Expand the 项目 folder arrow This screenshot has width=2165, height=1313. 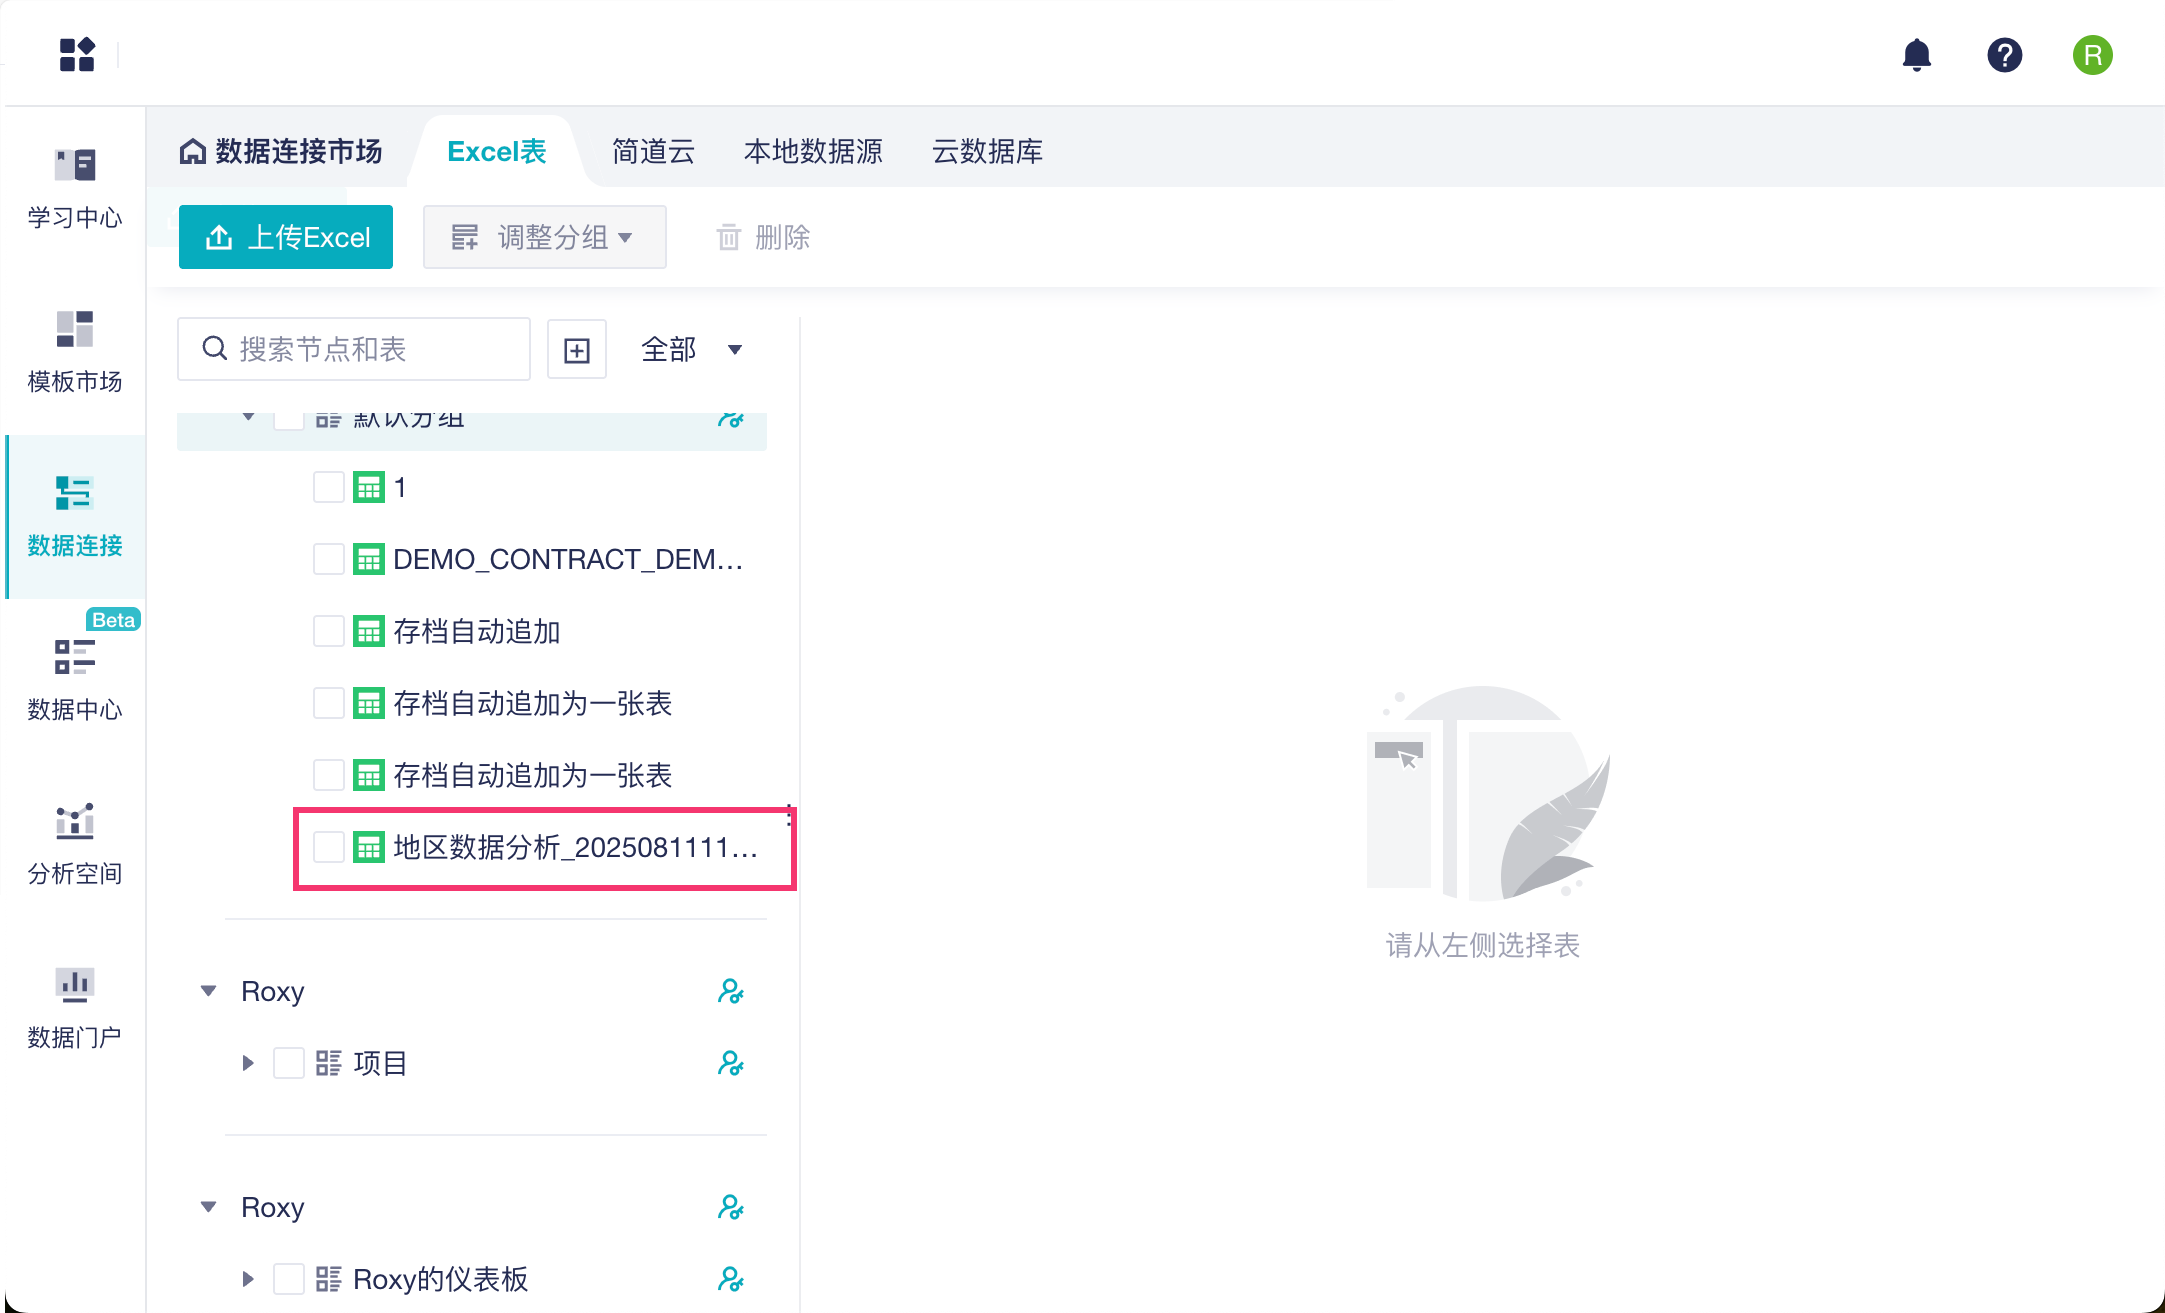click(x=248, y=1063)
